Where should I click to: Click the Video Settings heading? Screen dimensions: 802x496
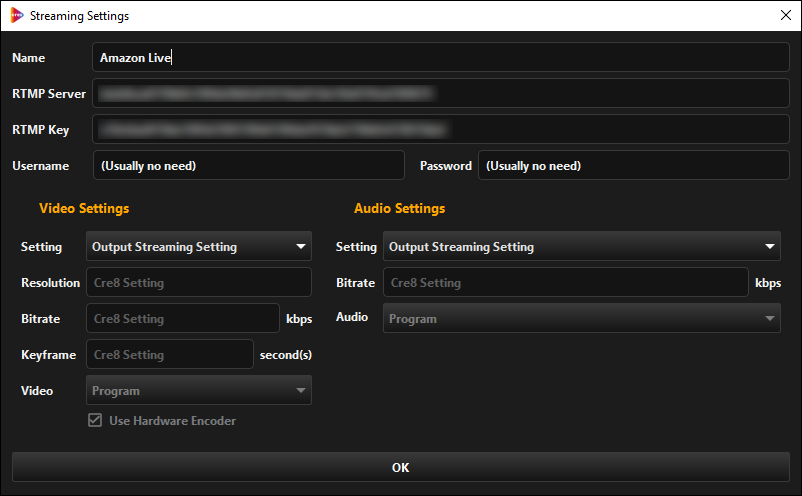click(84, 208)
